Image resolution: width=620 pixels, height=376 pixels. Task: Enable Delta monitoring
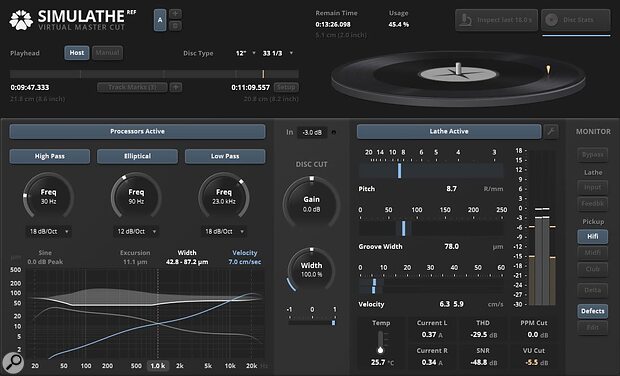592,290
